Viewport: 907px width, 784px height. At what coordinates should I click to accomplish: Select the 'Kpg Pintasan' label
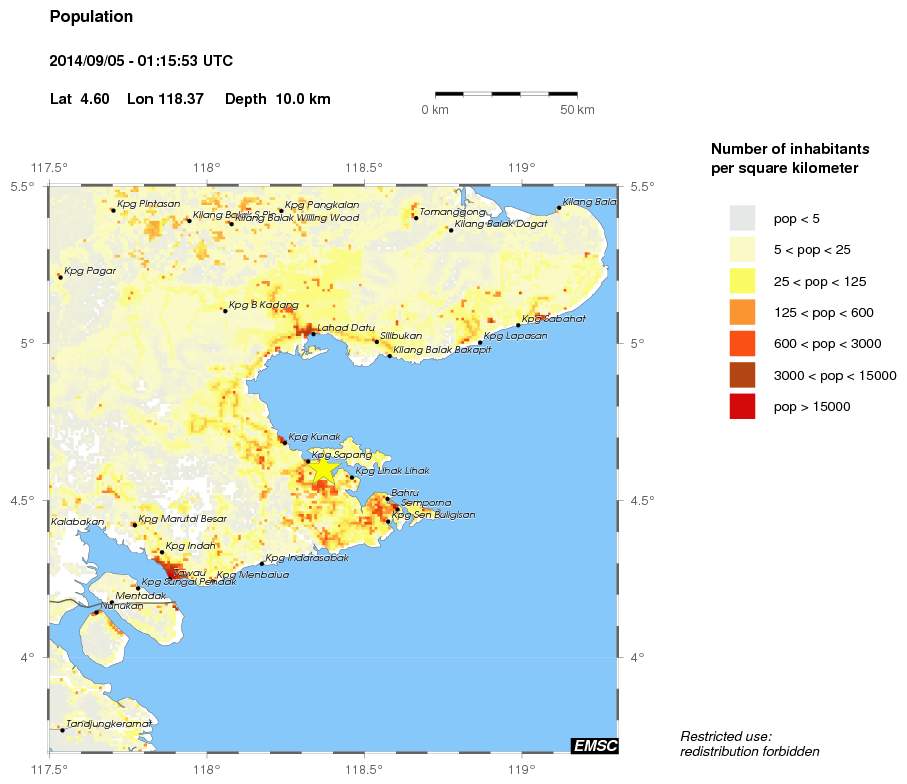point(149,204)
